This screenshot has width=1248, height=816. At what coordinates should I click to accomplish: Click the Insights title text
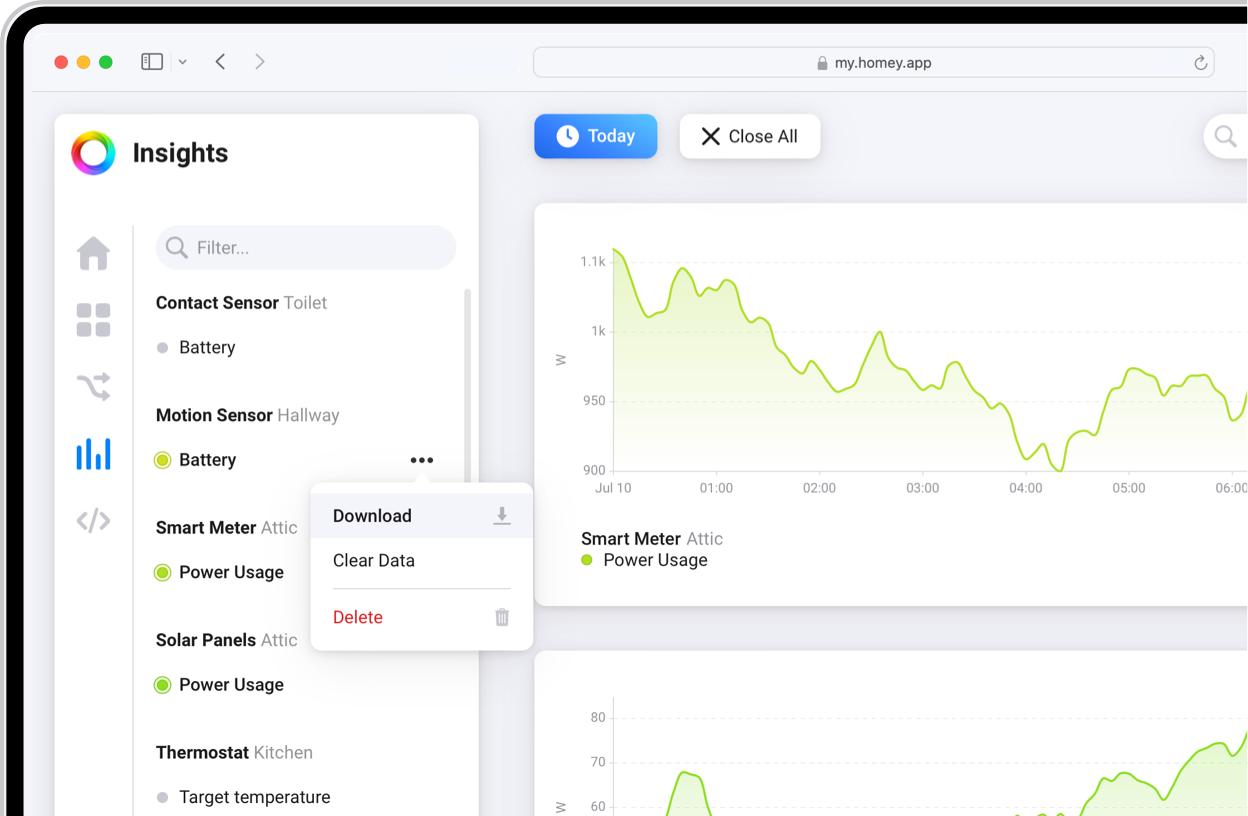point(180,153)
